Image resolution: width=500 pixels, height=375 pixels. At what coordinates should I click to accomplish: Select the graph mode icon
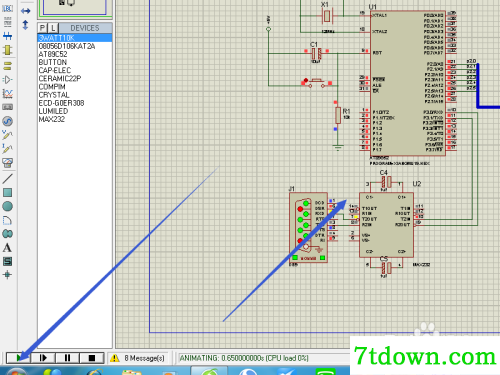(x=7, y=94)
